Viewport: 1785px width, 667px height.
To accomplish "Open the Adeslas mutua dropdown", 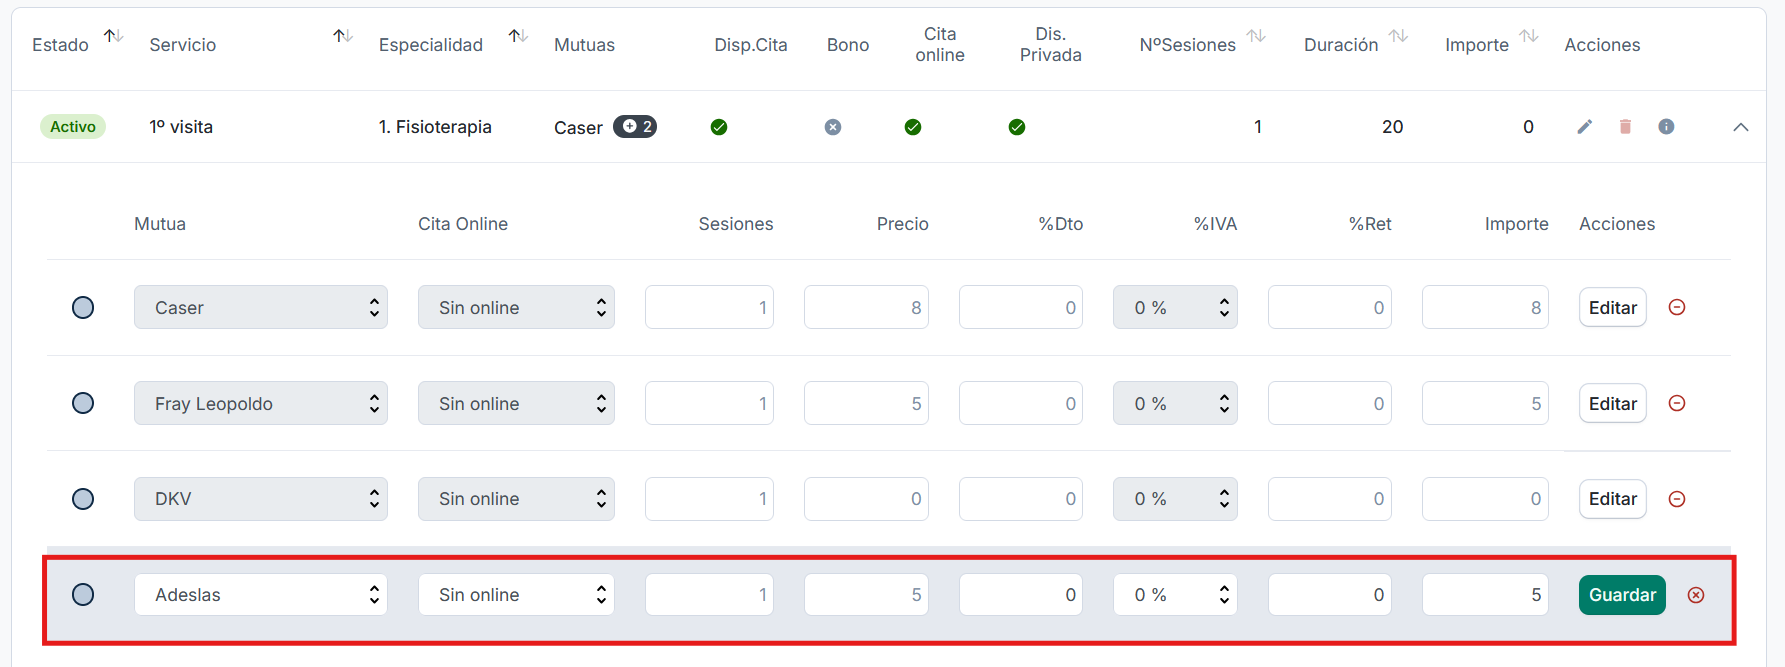I will 260,595.
